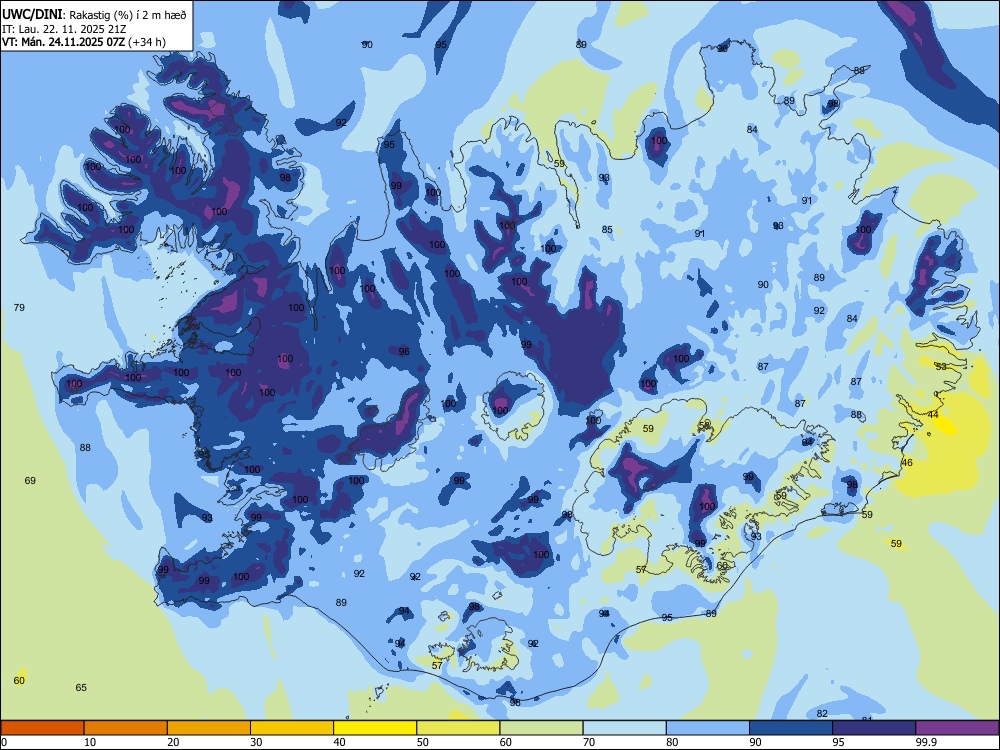Click the map value '79' off the west coast
The width and height of the screenshot is (1000, 750).
[19, 307]
